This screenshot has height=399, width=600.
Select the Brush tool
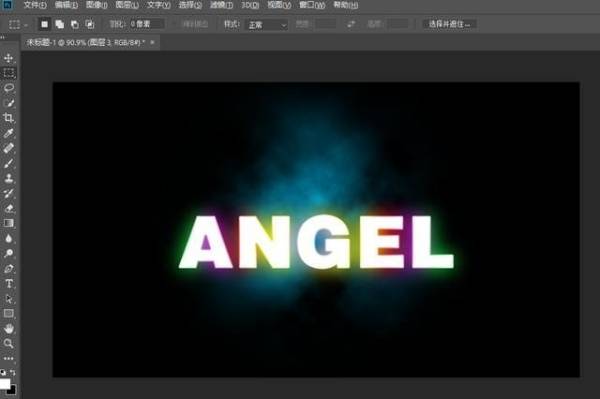8,163
